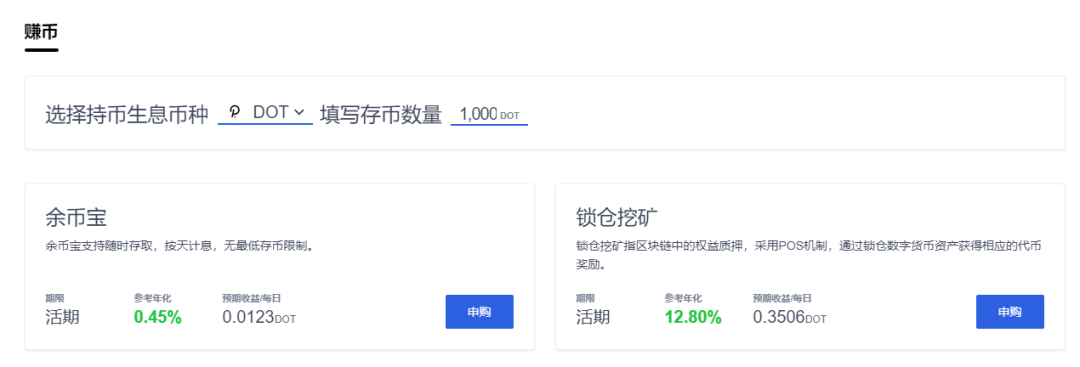Click the 选择持币生息币种 label
This screenshot has width=1080, height=367.
(127, 114)
